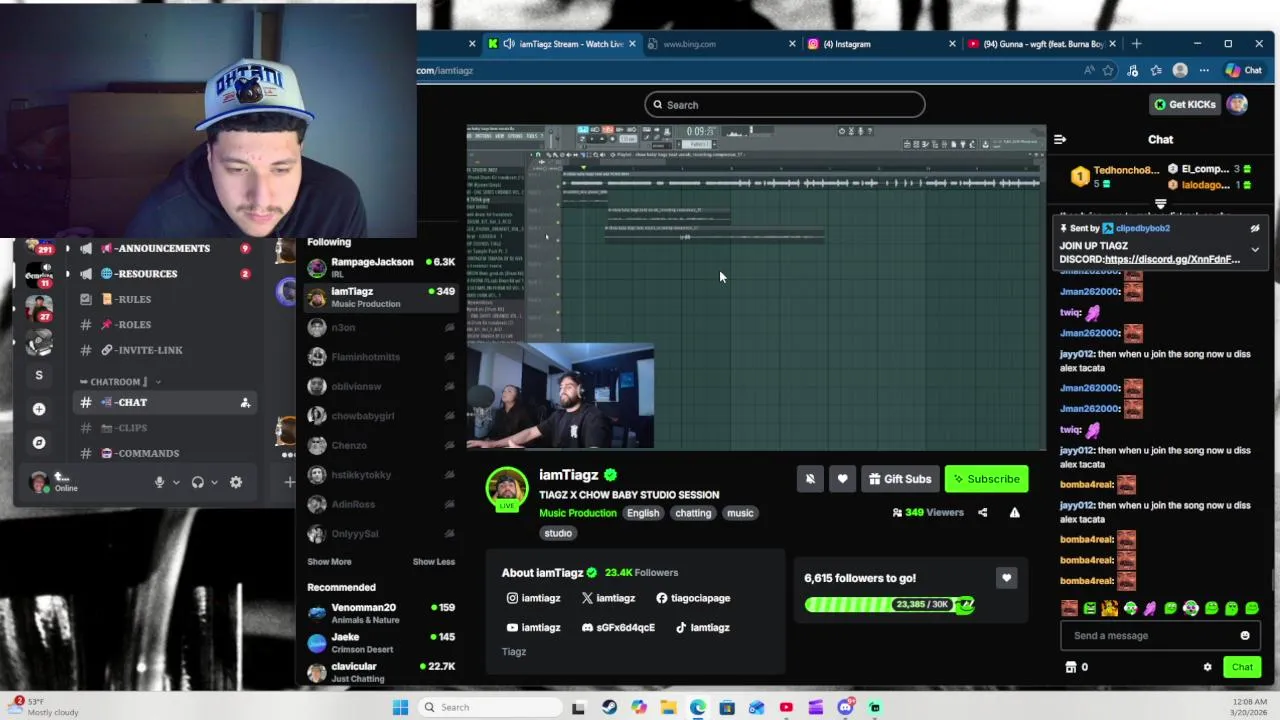Open Discord user settings gear
Viewport: 1280px width, 720px height.
point(236,482)
